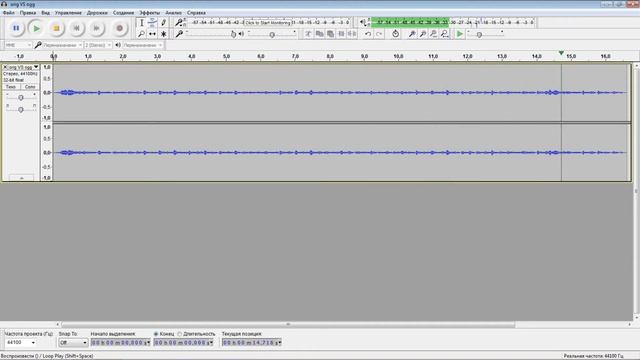Open the playback device dropdown
The height and width of the screenshot is (360, 640).
[142, 45]
